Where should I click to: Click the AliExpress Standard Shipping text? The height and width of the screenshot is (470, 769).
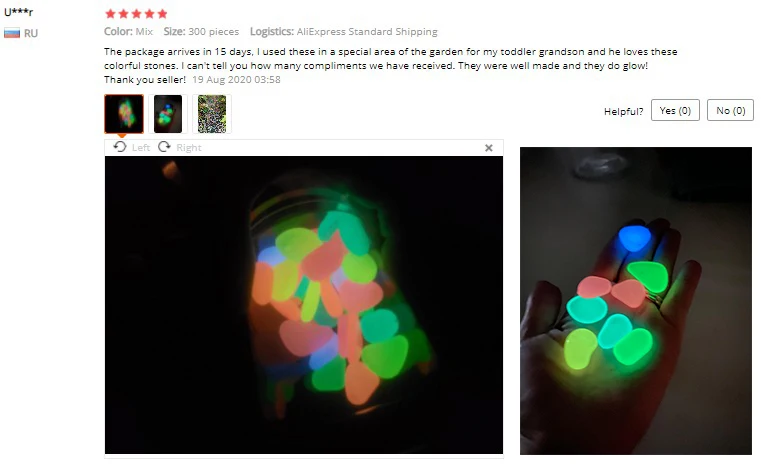tap(367, 31)
